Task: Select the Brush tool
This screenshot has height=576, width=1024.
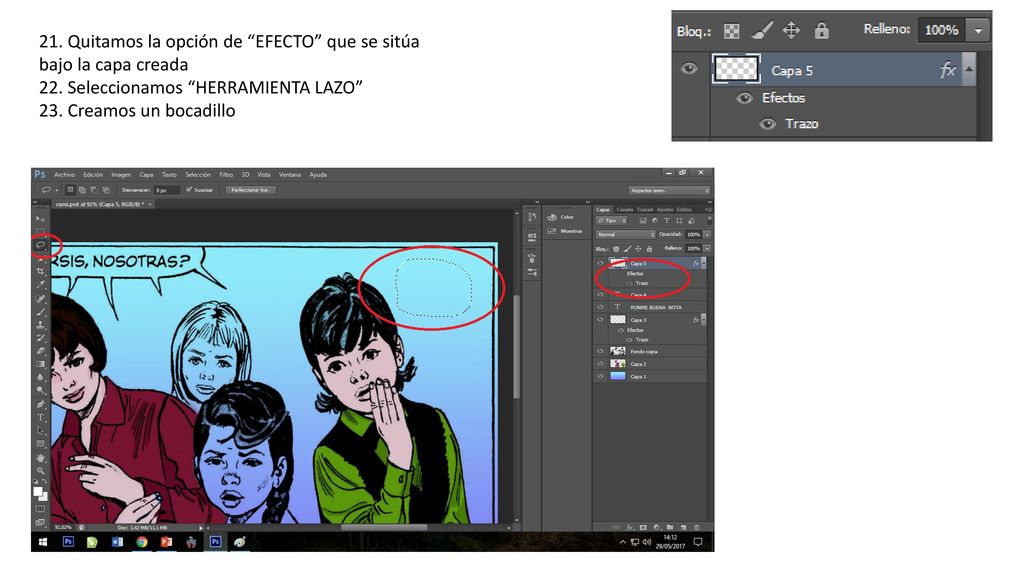Action: 40,312
